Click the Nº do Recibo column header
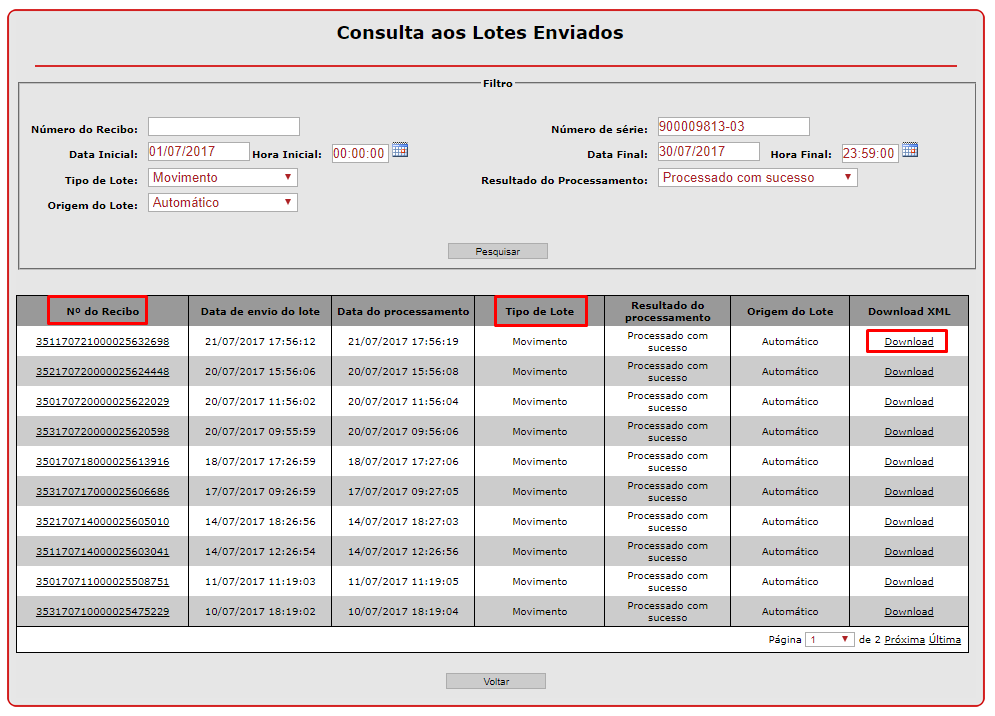The height and width of the screenshot is (716, 995). coord(103,312)
